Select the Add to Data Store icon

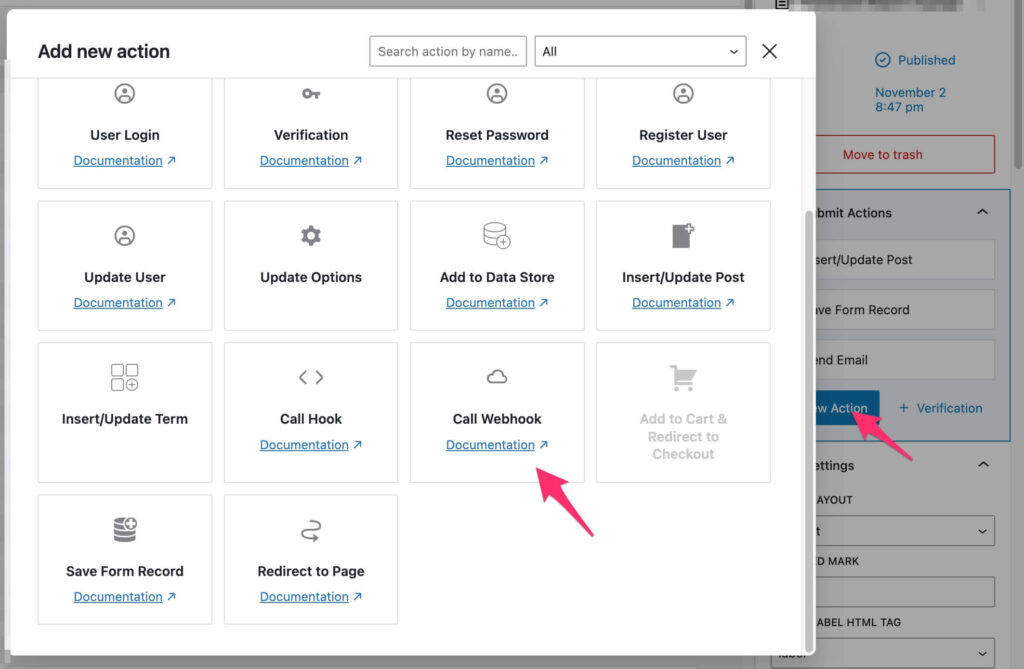[497, 236]
